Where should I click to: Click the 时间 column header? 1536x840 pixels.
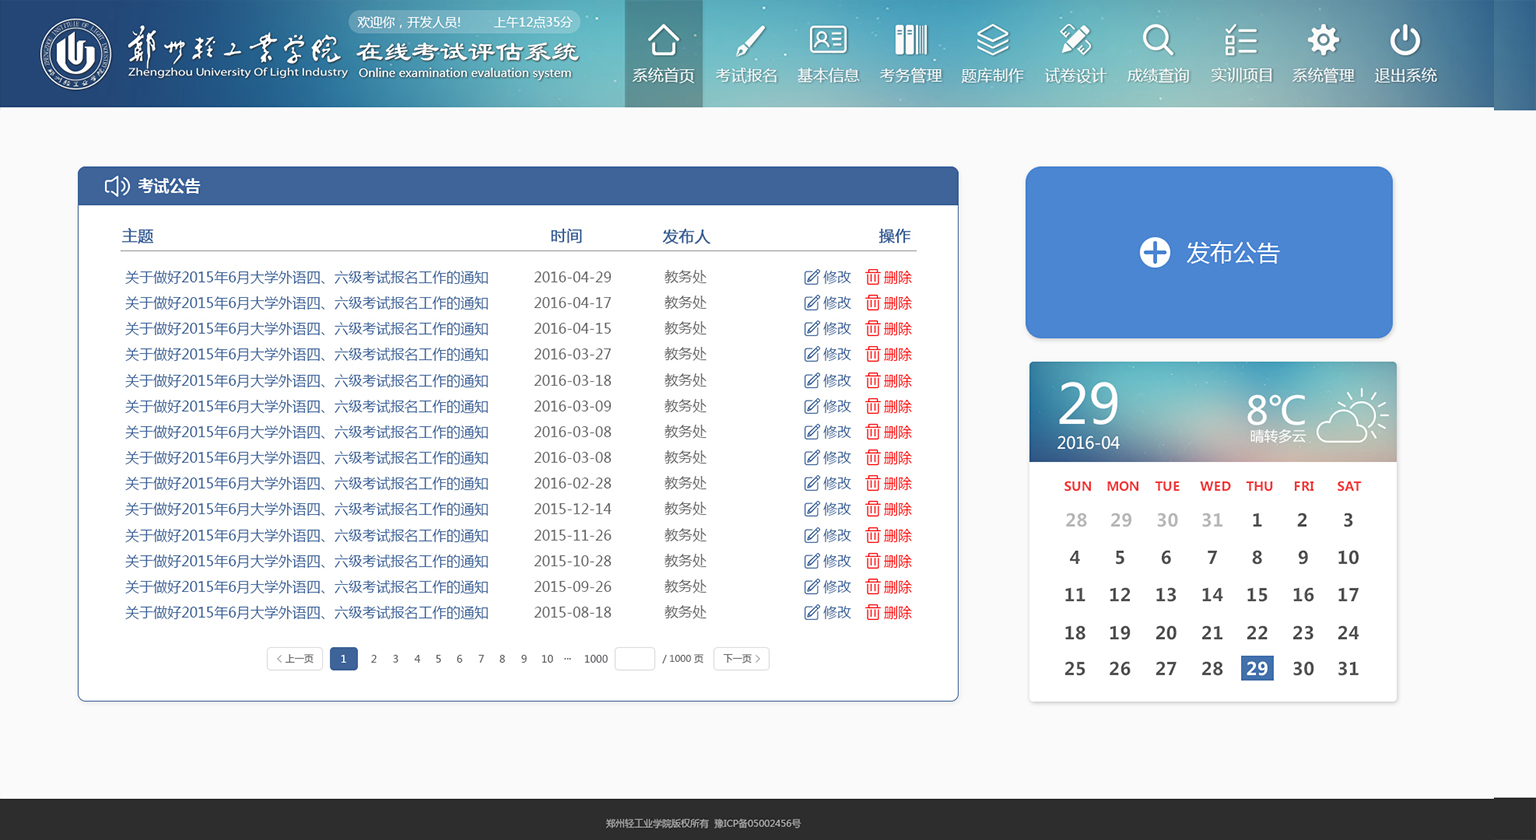click(x=566, y=236)
